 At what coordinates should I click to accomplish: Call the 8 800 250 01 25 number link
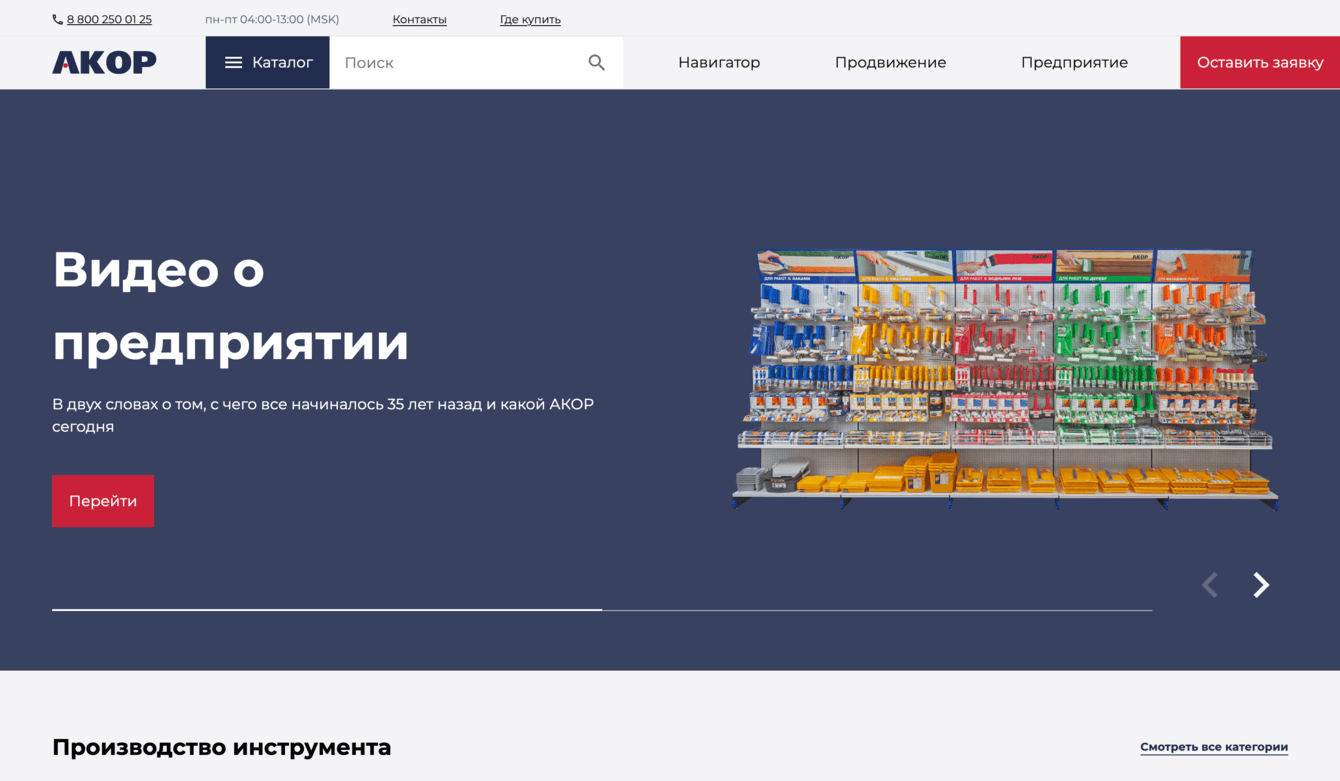pyautogui.click(x=109, y=18)
